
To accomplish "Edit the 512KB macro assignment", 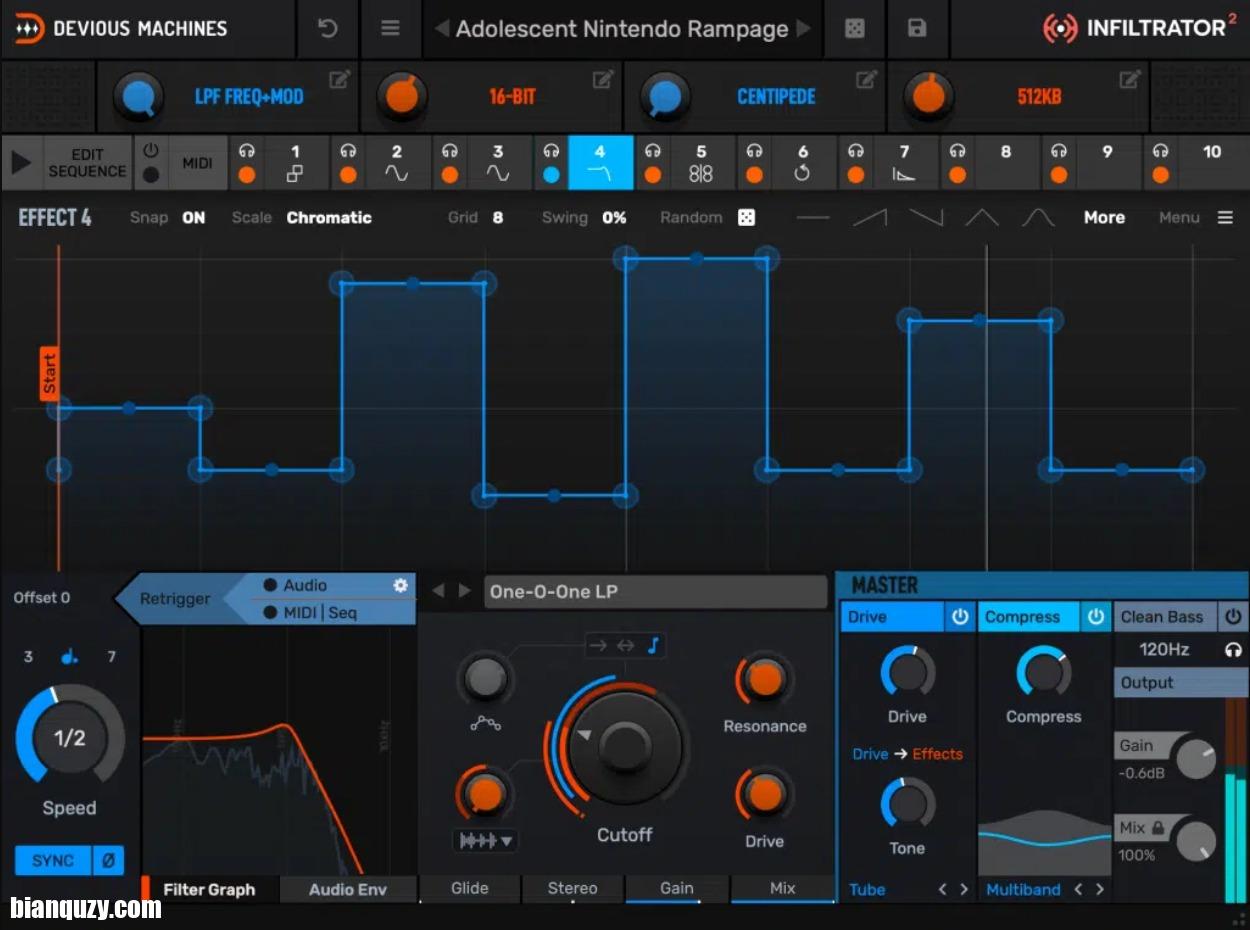I will coord(1131,79).
